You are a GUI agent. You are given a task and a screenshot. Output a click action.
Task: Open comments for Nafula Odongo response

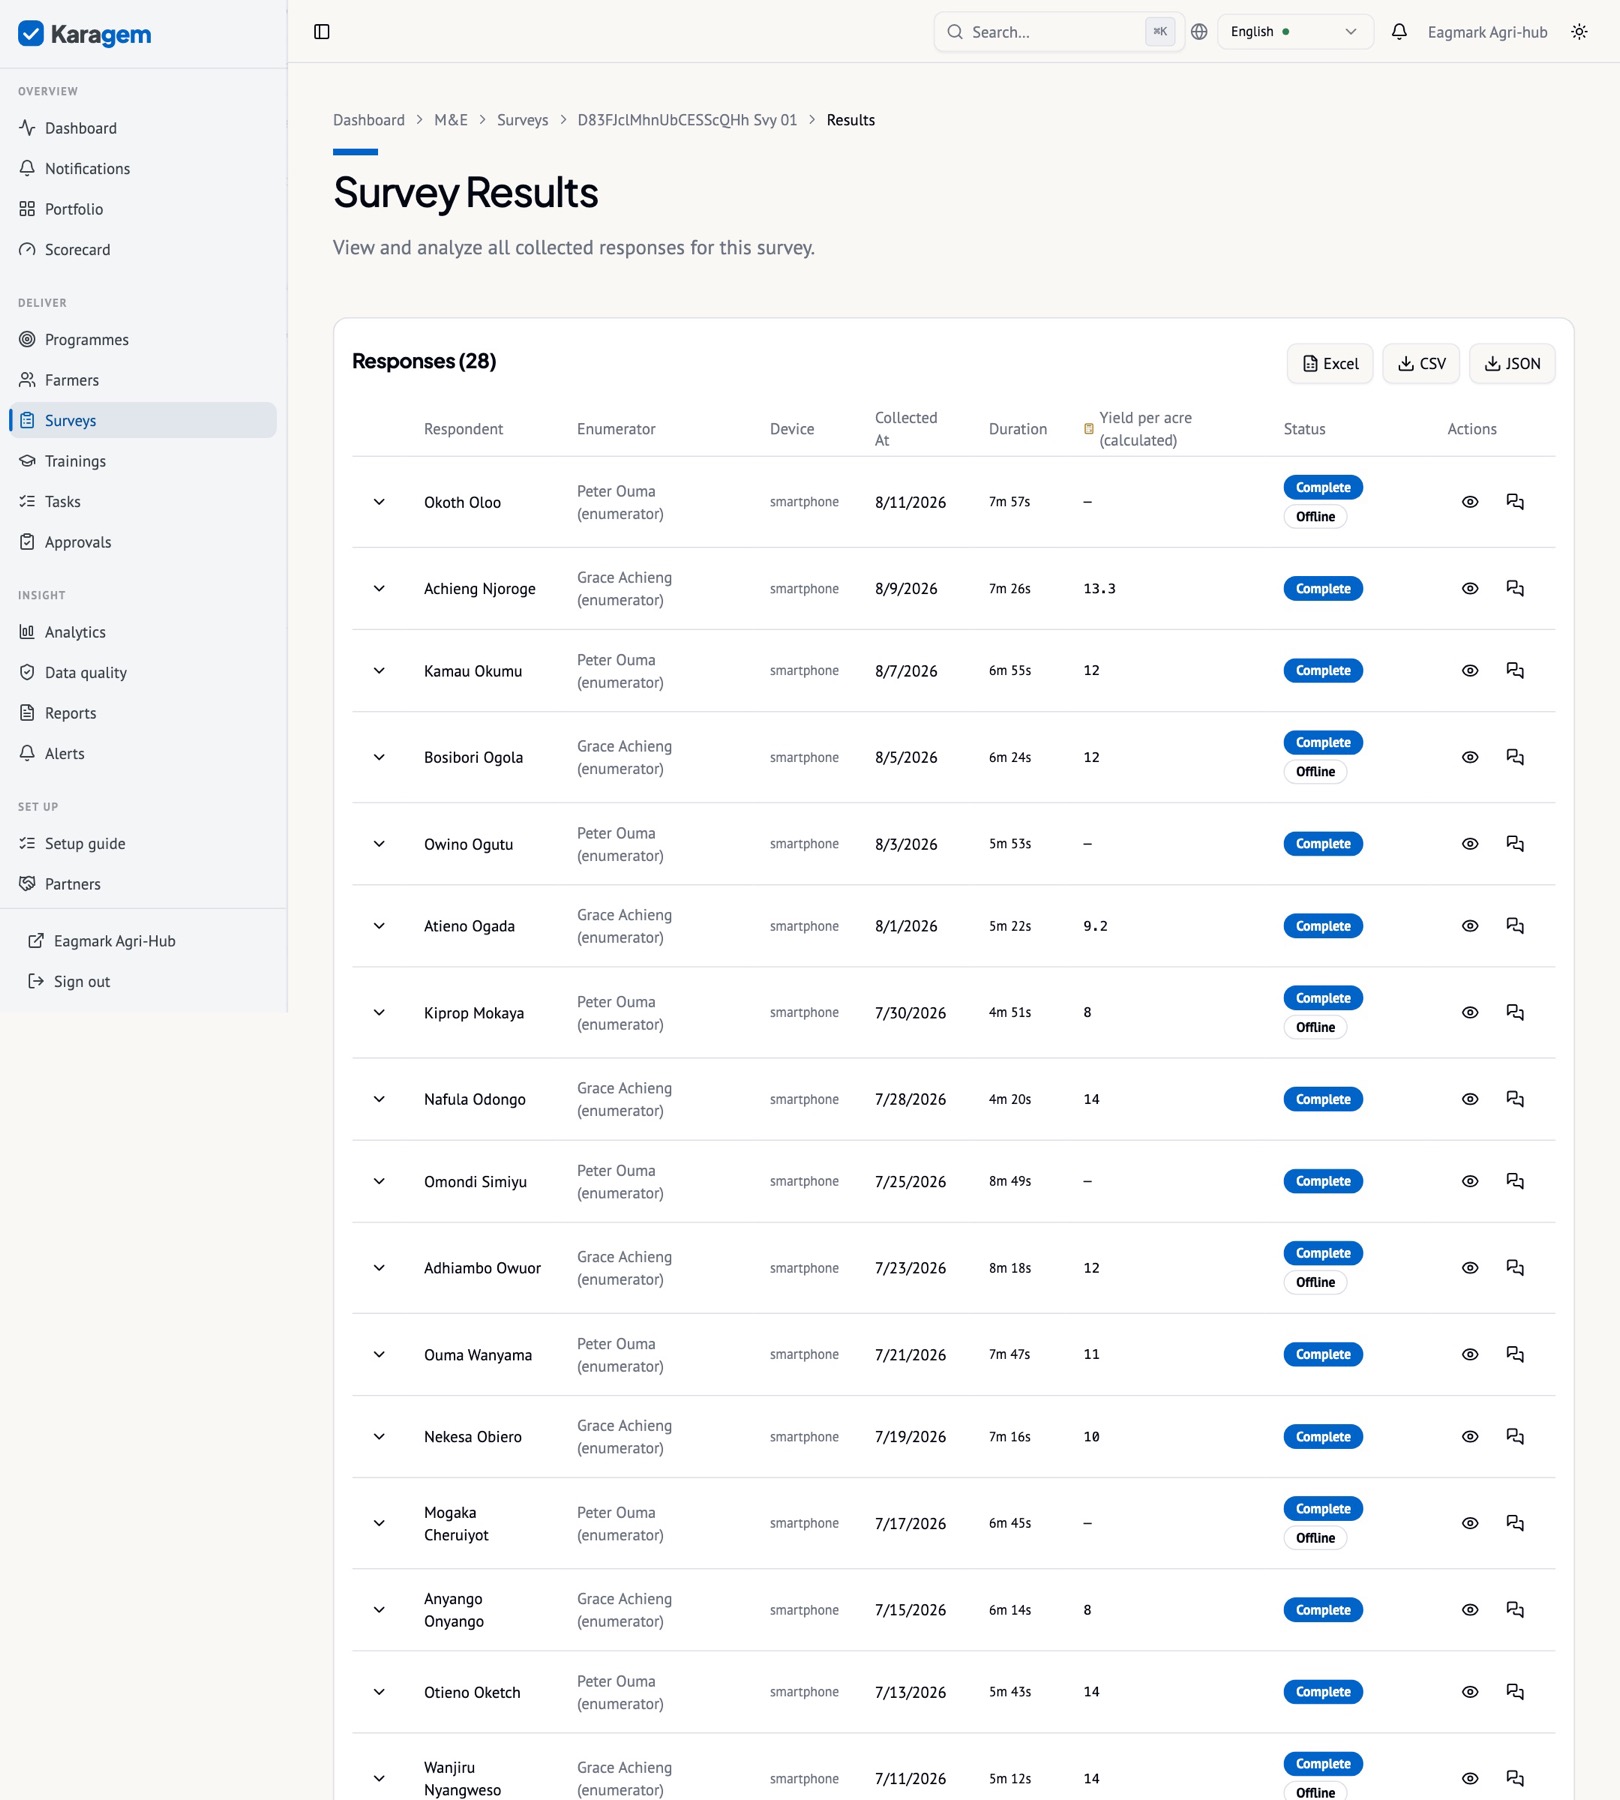1515,1099
